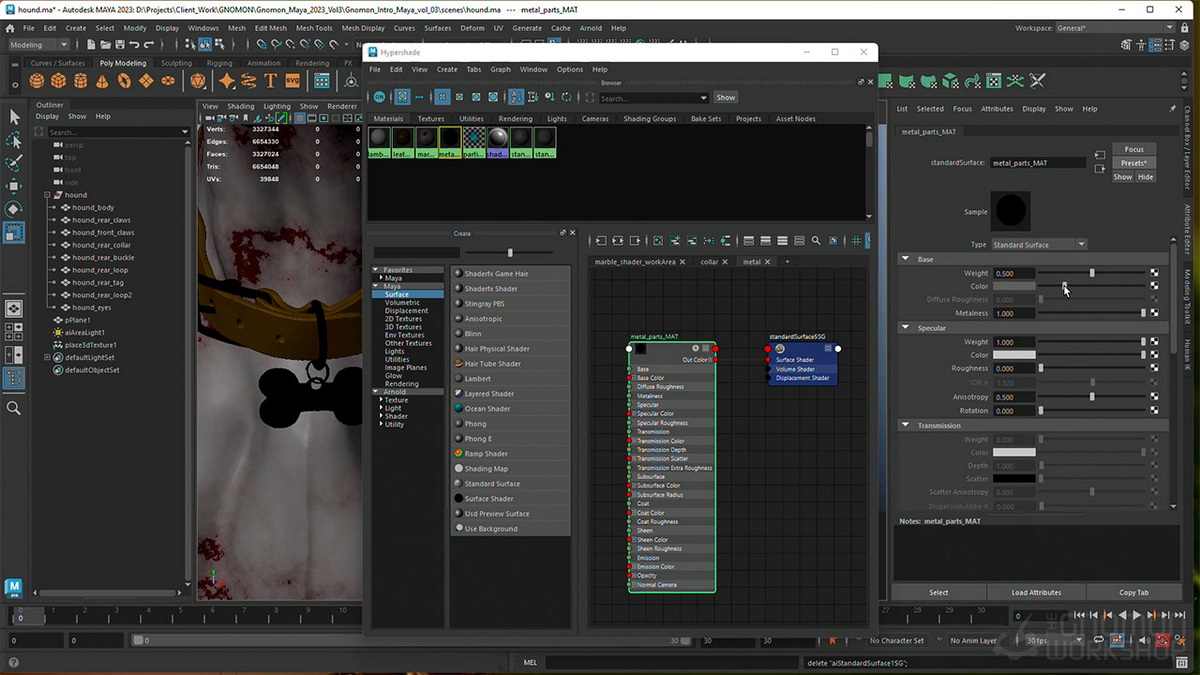The width and height of the screenshot is (1200, 675).
Task: Click the search magnifier icon in left toolbox
Action: [14, 408]
